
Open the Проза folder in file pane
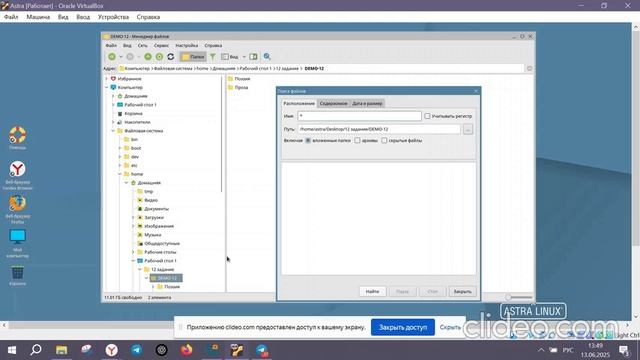(x=238, y=87)
